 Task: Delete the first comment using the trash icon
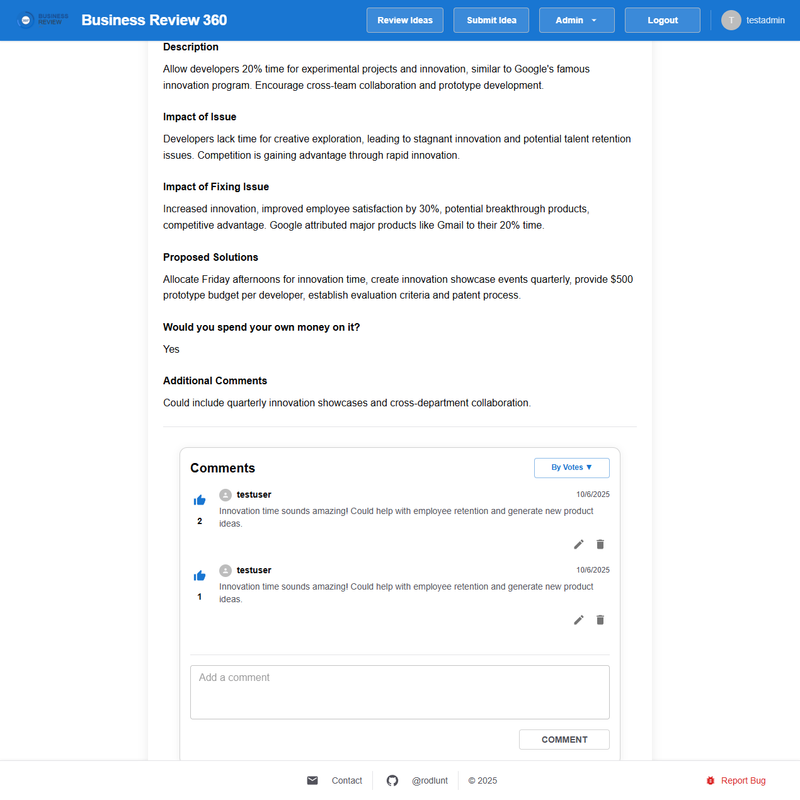pyautogui.click(x=600, y=544)
